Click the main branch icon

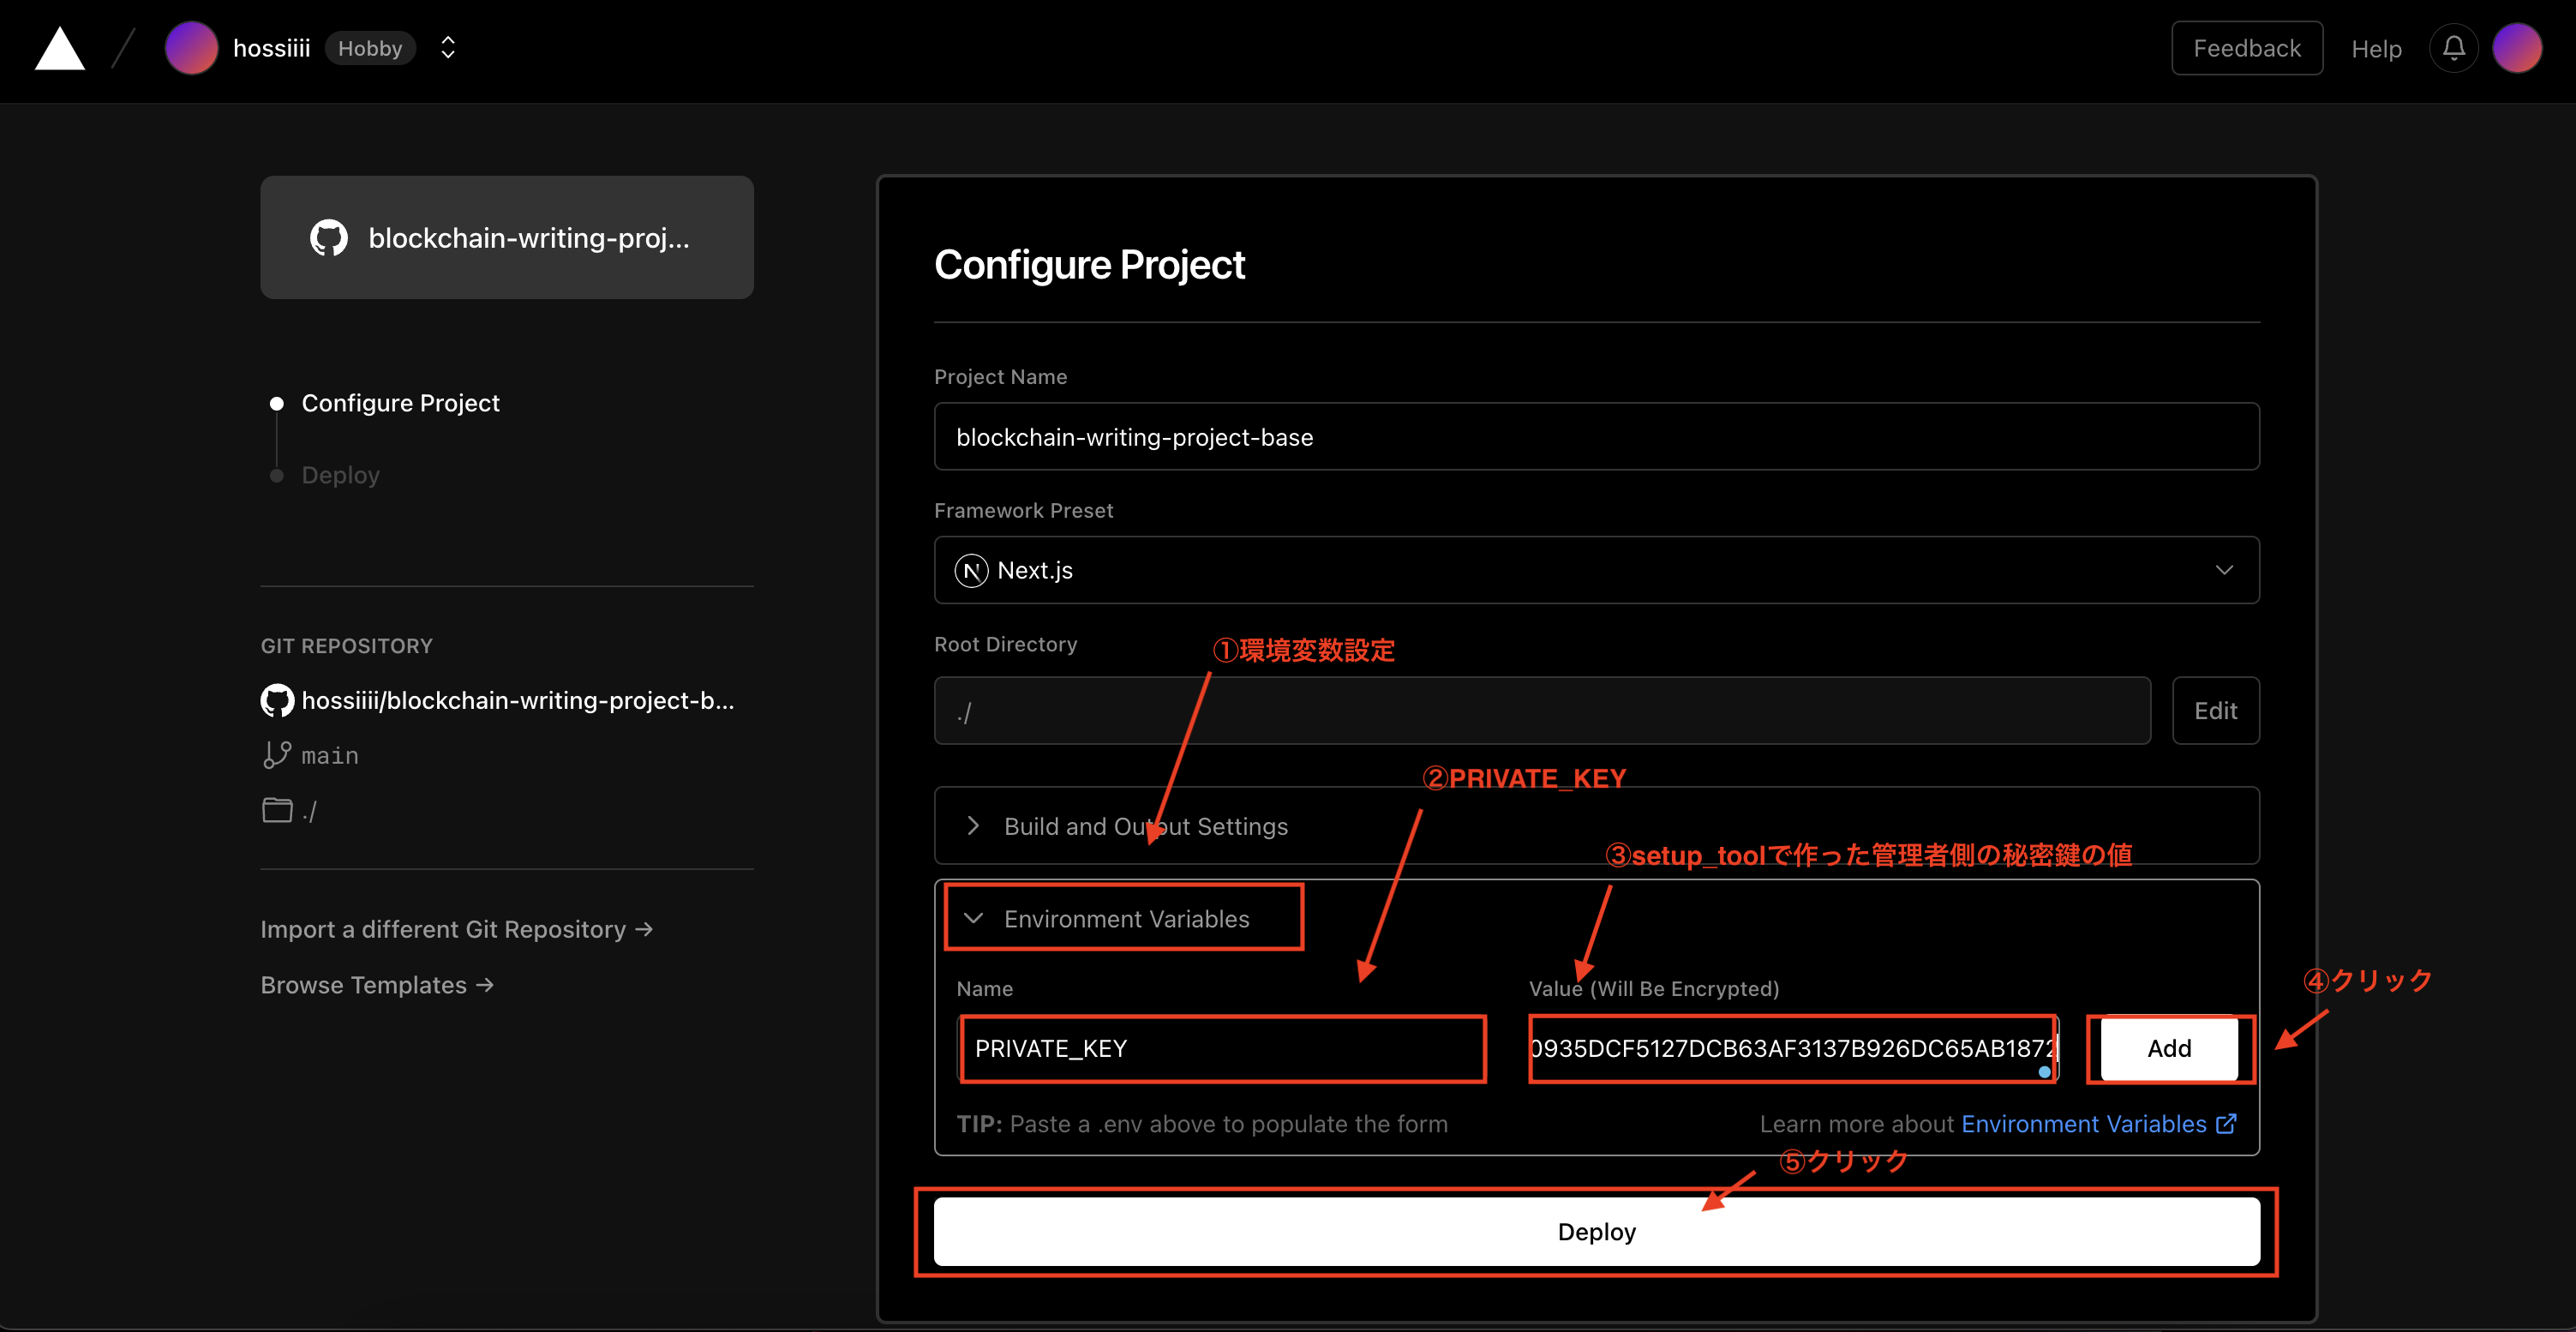coord(277,755)
